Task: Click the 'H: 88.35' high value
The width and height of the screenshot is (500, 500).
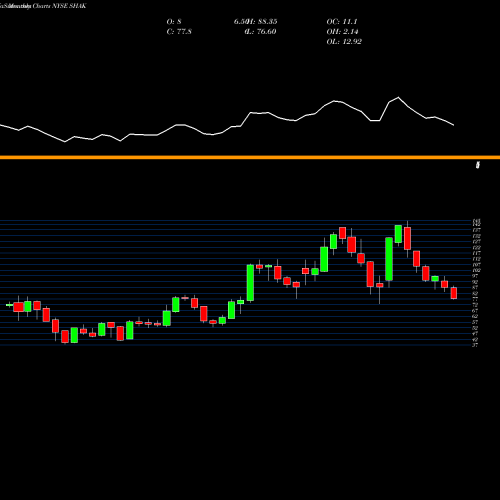Action: pos(263,22)
